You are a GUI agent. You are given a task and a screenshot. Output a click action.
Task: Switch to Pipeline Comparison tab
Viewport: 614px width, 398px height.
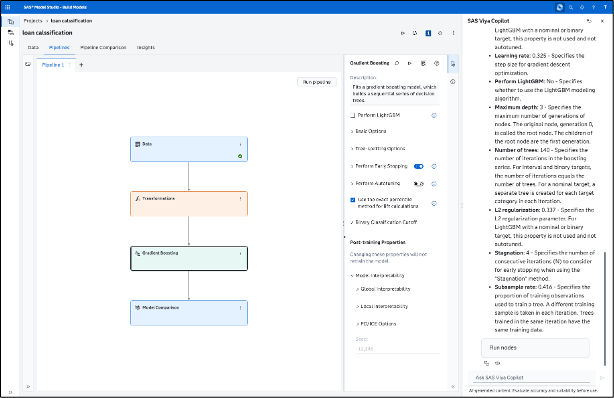[x=103, y=47]
